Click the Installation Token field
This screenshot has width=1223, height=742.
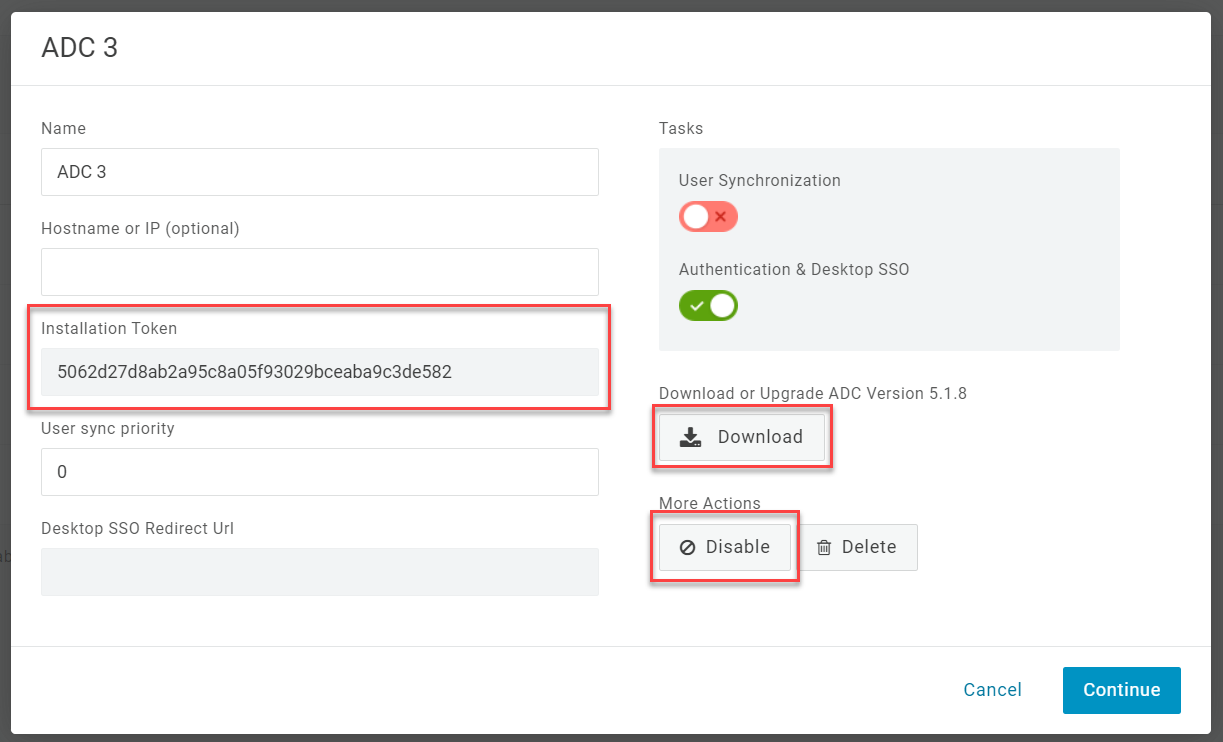click(319, 372)
